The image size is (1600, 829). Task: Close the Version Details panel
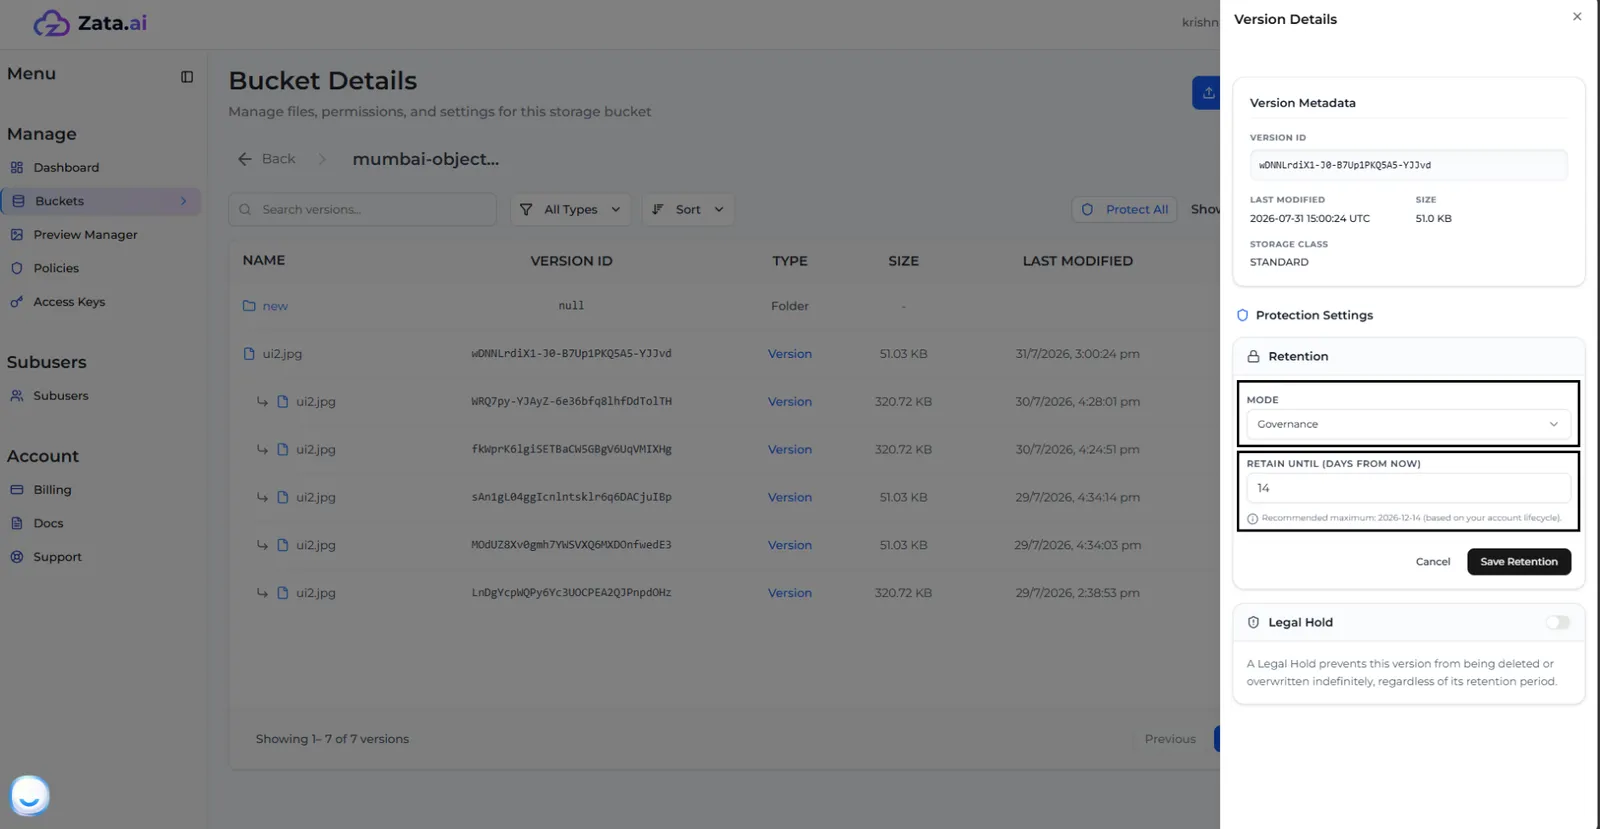(1577, 16)
